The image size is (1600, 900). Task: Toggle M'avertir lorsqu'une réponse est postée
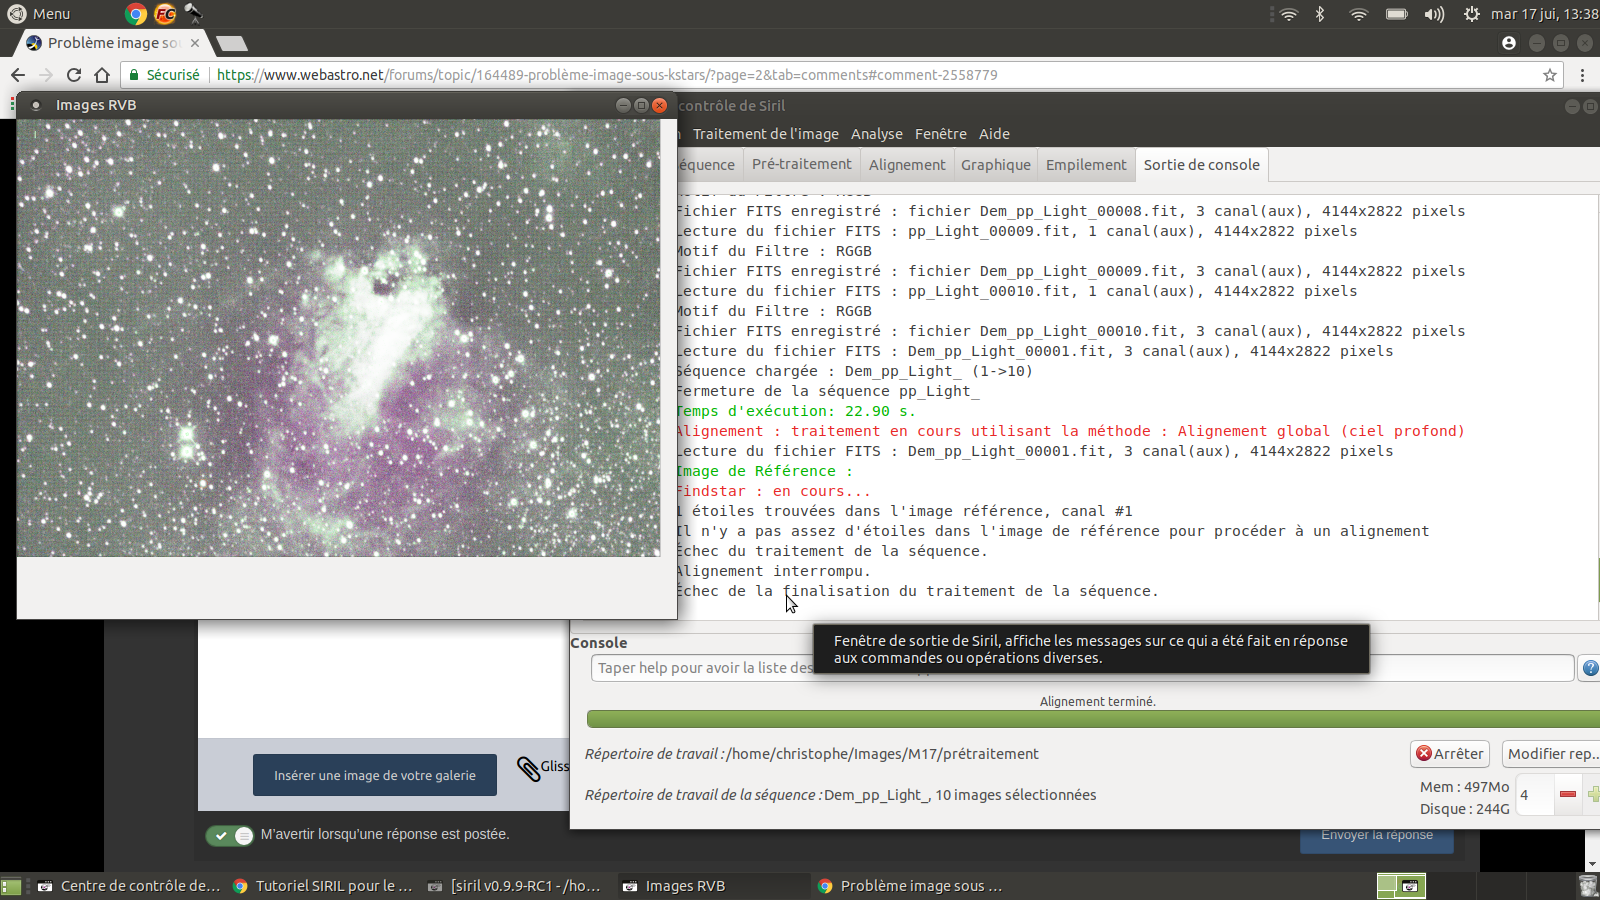pyautogui.click(x=230, y=835)
